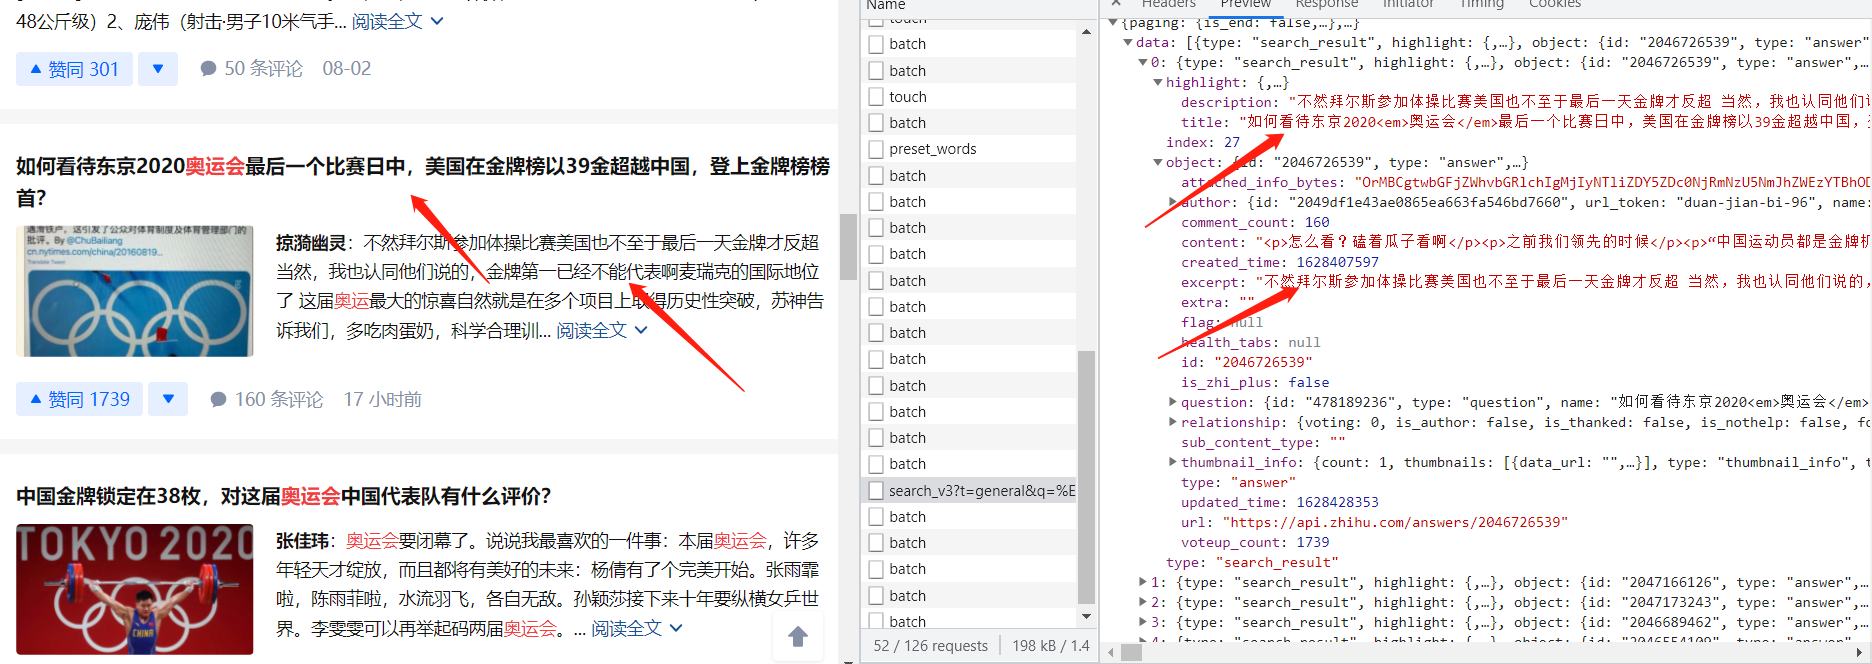
Task: Open the TOKYO 2020 weightlifter thumbnail
Action: [135, 589]
